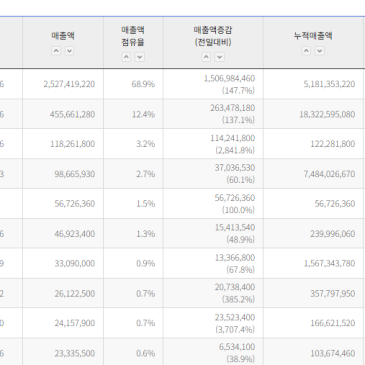The width and height of the screenshot is (365, 365).
Task: Click the 누적매출액 column header label
Action: 313,36
